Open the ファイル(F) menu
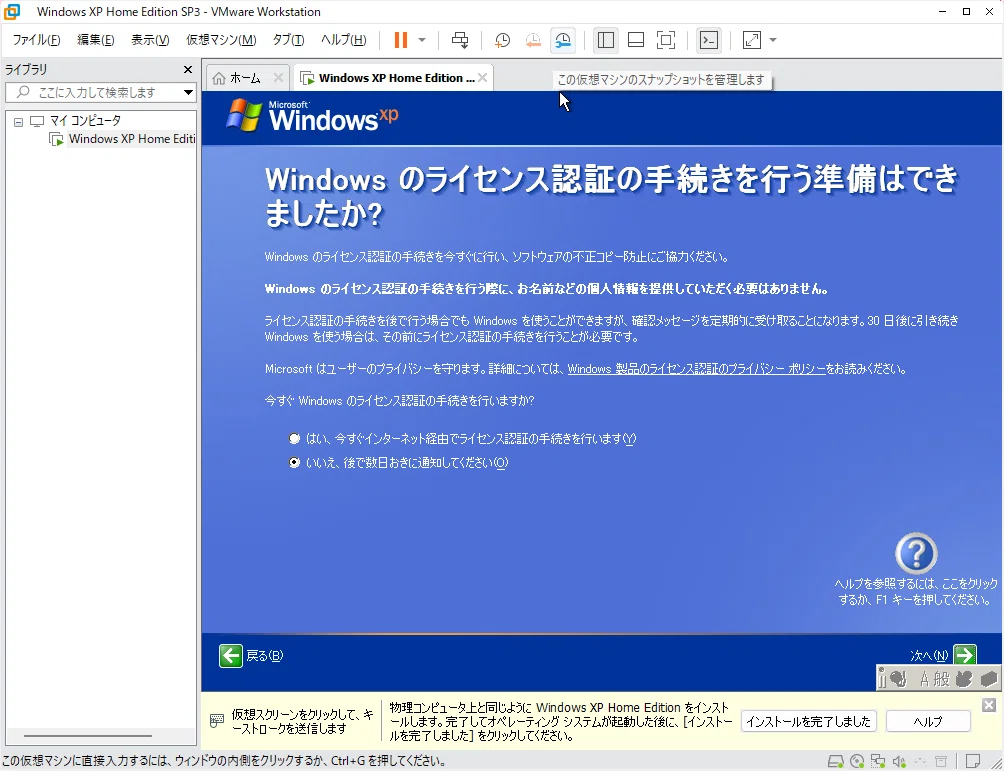 pyautogui.click(x=36, y=40)
